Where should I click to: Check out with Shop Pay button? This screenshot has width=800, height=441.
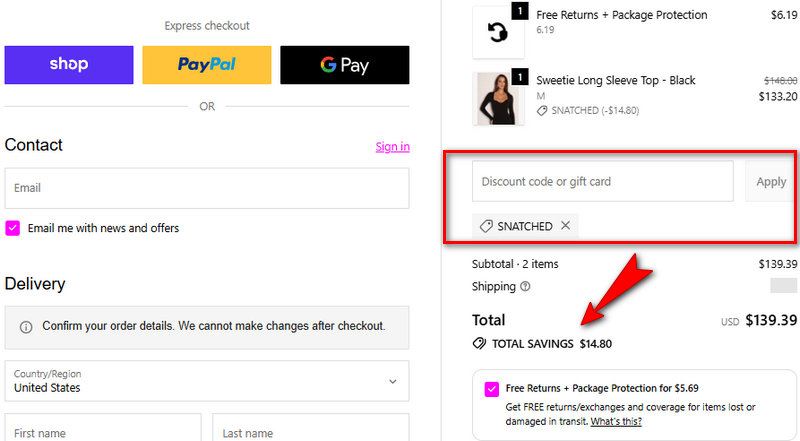pyautogui.click(x=69, y=65)
